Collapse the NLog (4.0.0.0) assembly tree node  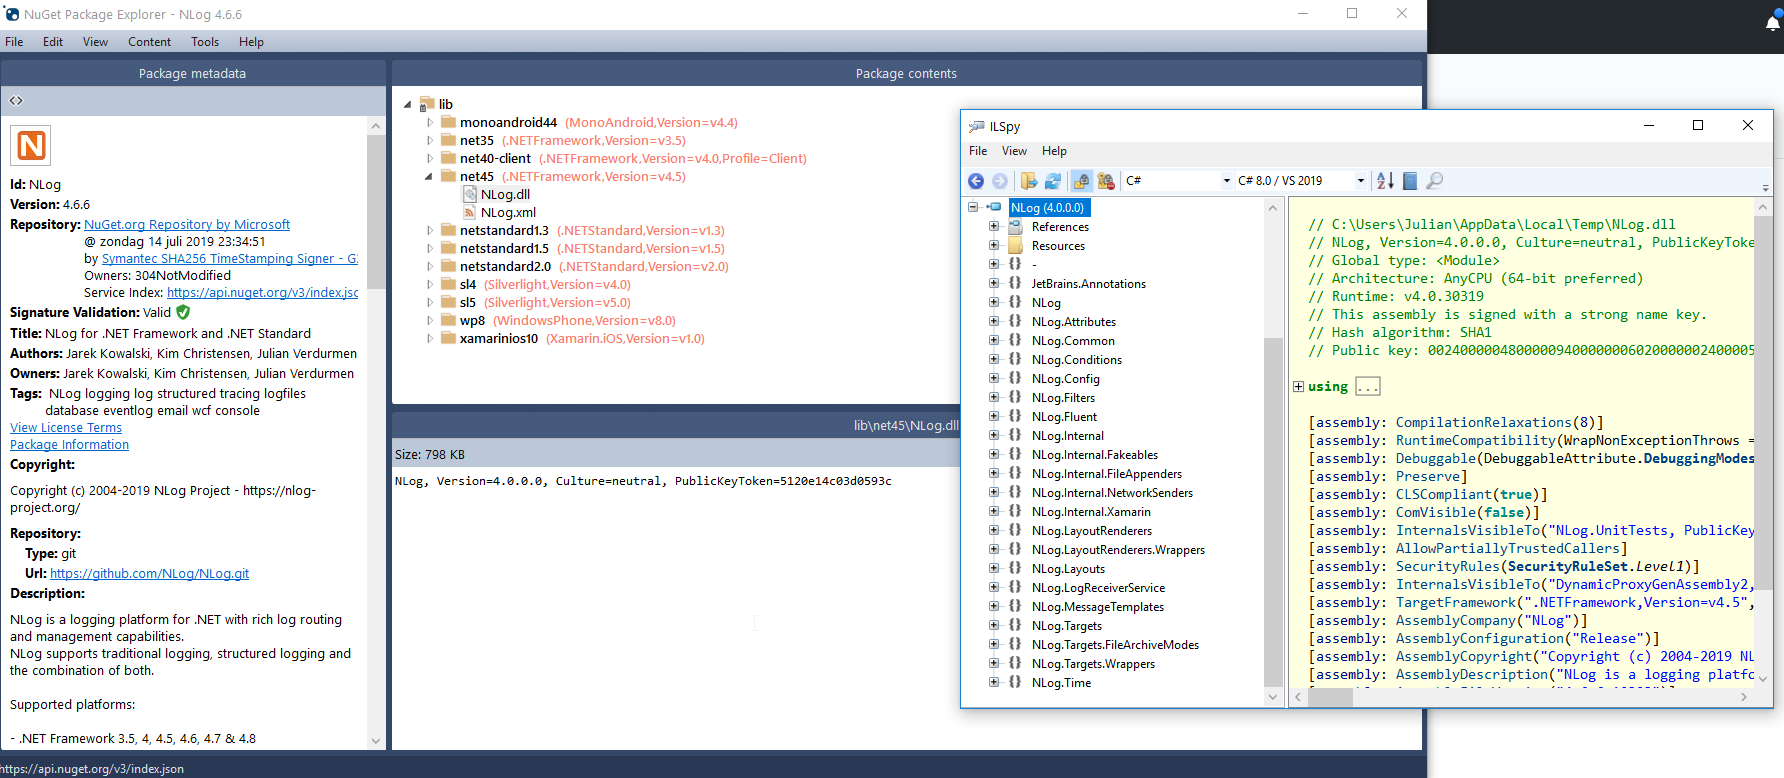(972, 207)
